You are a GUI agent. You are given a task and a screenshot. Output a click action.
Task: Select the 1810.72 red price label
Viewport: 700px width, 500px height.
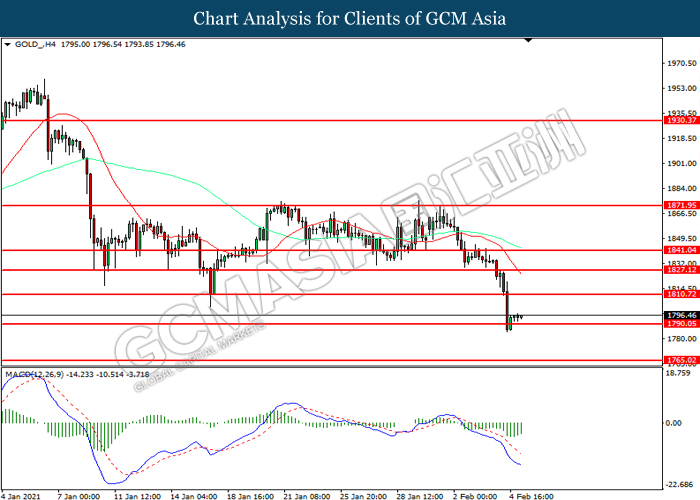point(682,294)
